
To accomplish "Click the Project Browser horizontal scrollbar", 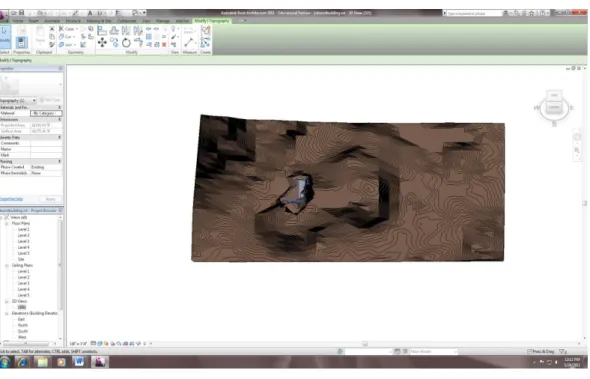I will click(x=26, y=344).
